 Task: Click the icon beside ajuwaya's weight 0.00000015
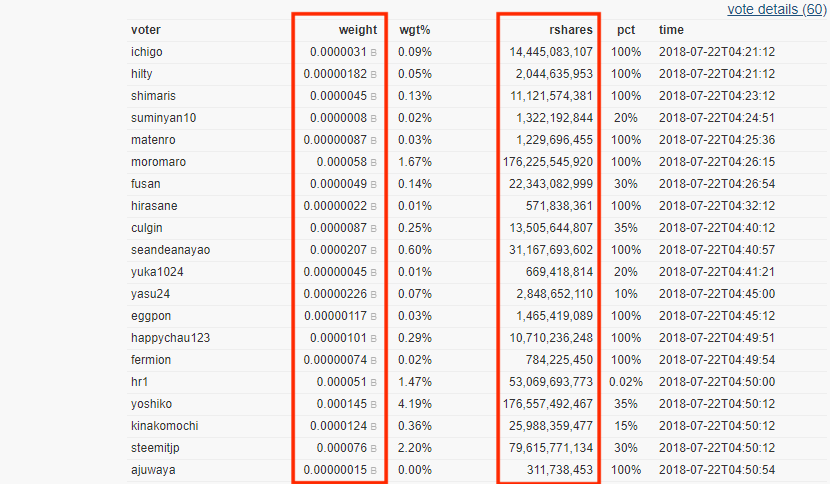tap(374, 470)
